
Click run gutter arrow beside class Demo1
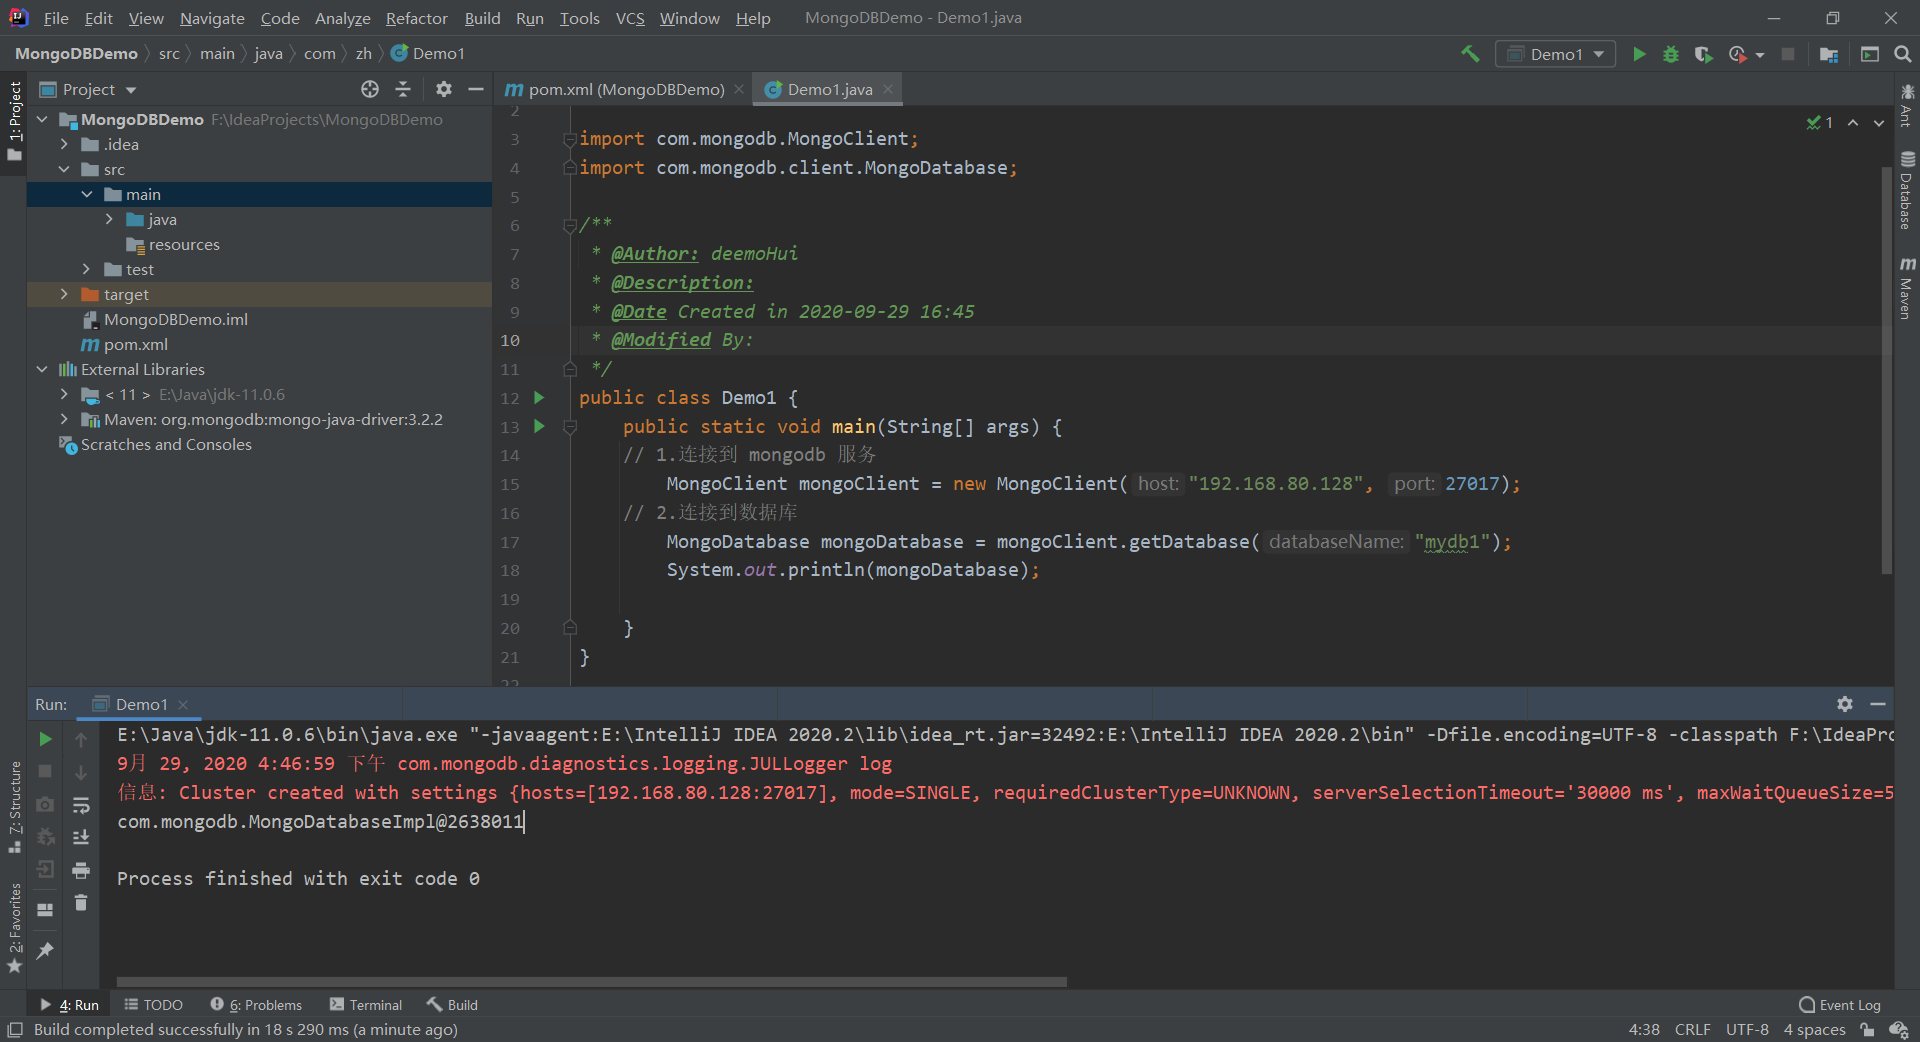click(539, 398)
